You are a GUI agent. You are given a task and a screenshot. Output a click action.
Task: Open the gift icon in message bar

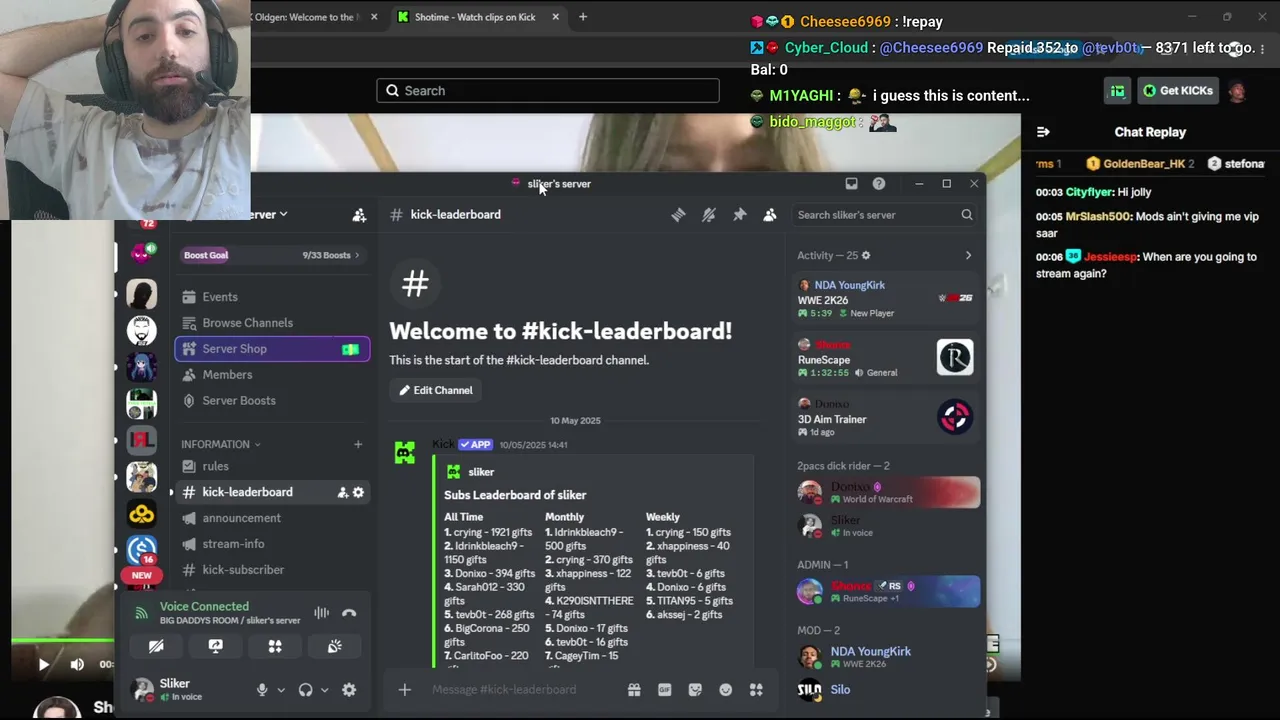point(634,690)
